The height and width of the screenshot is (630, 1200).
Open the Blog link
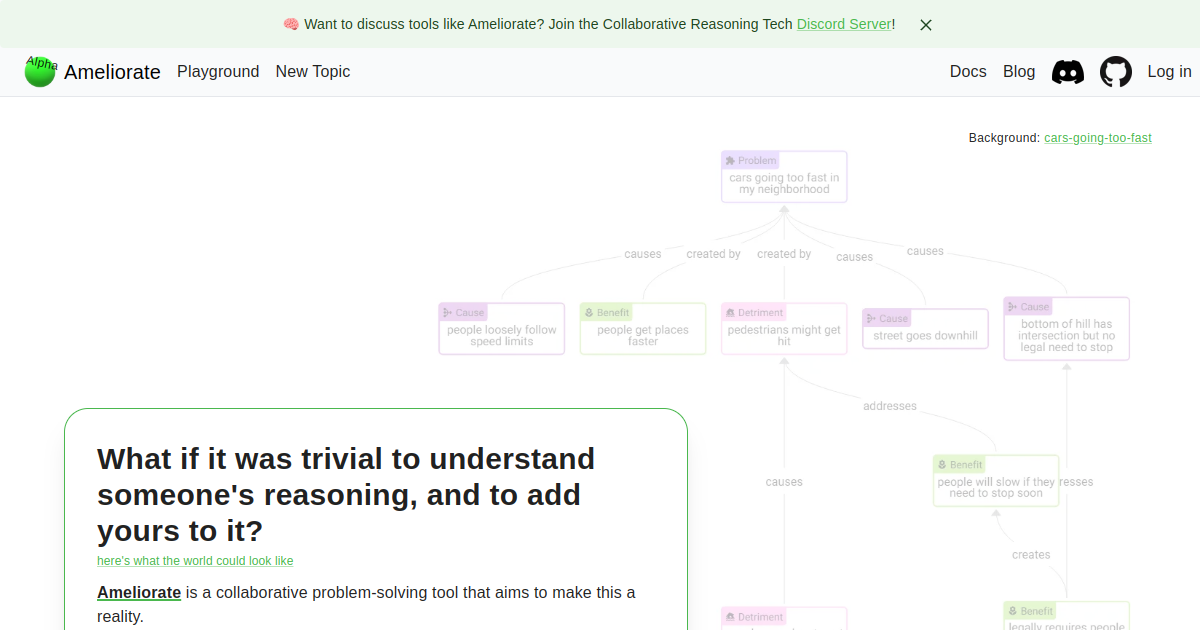coord(1019,72)
